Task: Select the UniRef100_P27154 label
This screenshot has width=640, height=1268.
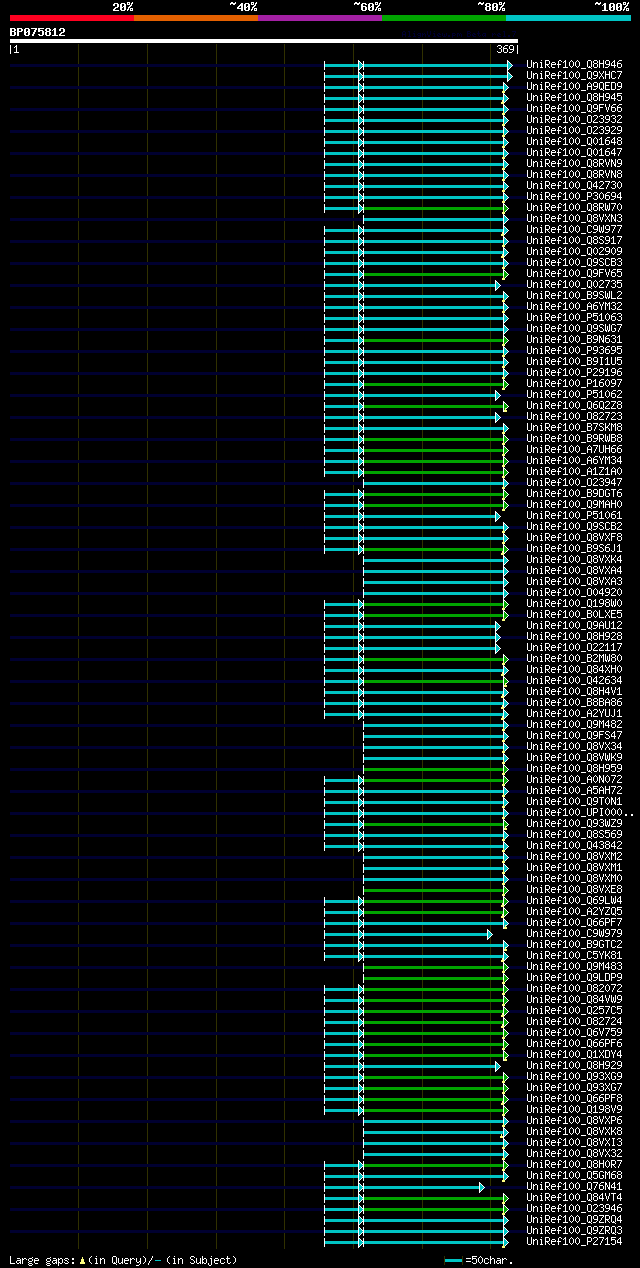Action: (575, 1241)
